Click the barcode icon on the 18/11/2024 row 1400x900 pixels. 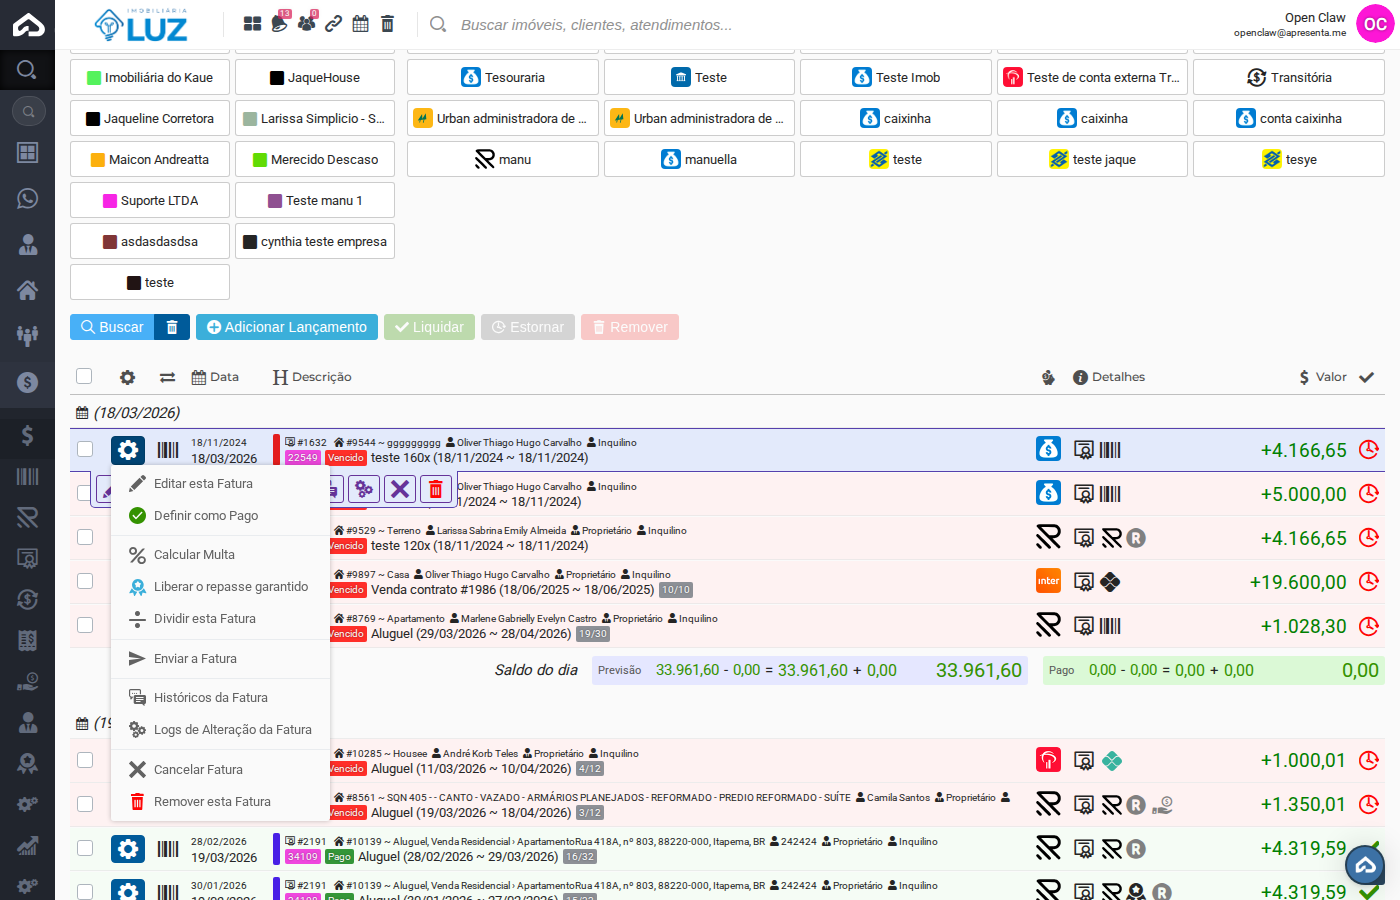(168, 450)
